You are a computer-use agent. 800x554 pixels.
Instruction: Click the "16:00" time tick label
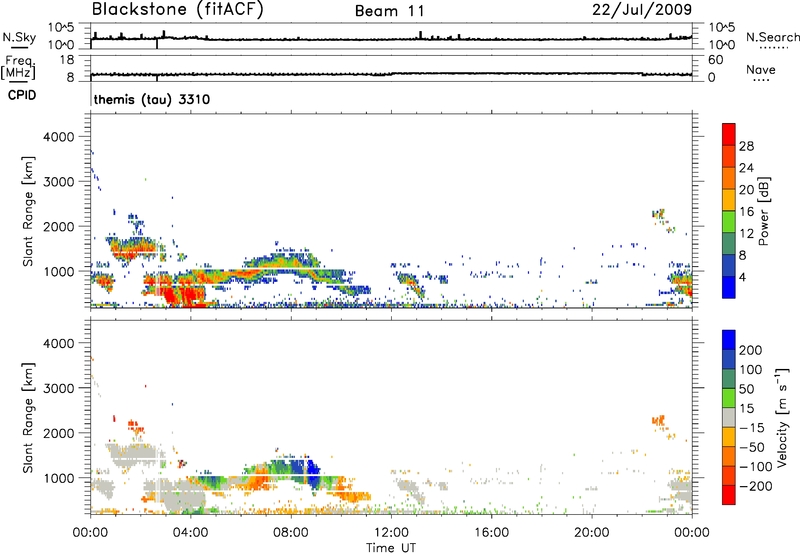point(491,533)
